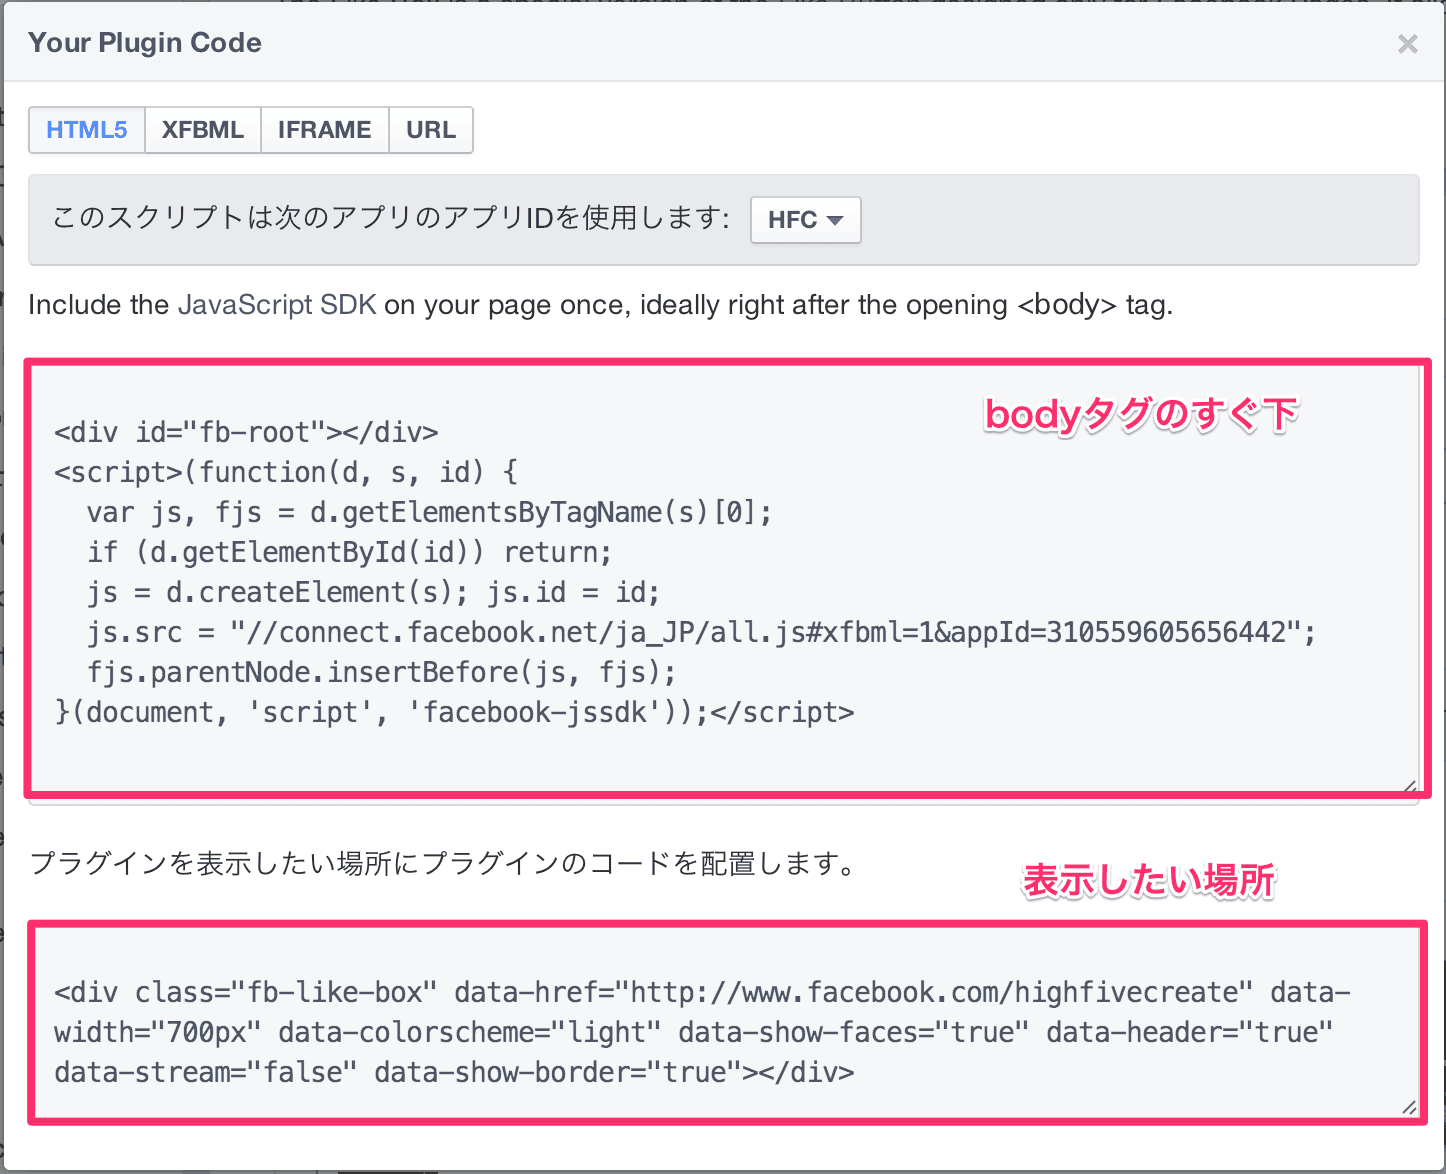
Task: Click the pink '表示したい場所' annotation
Action: coord(1149,880)
